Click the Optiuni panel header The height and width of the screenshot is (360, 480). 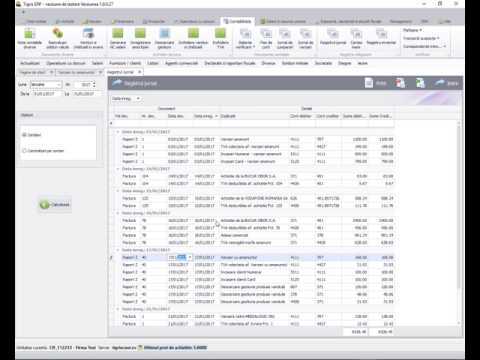point(60,115)
